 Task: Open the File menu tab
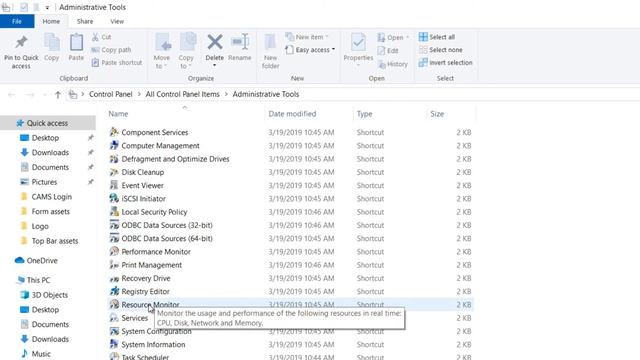click(x=17, y=21)
